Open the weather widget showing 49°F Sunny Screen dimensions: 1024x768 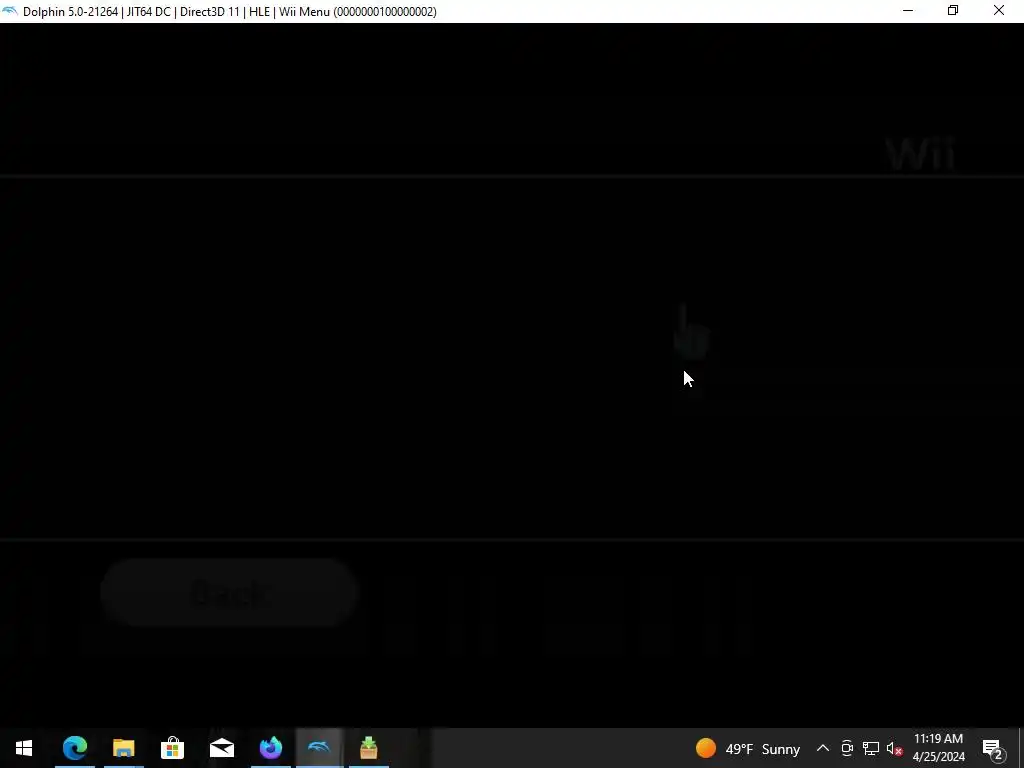click(x=748, y=748)
